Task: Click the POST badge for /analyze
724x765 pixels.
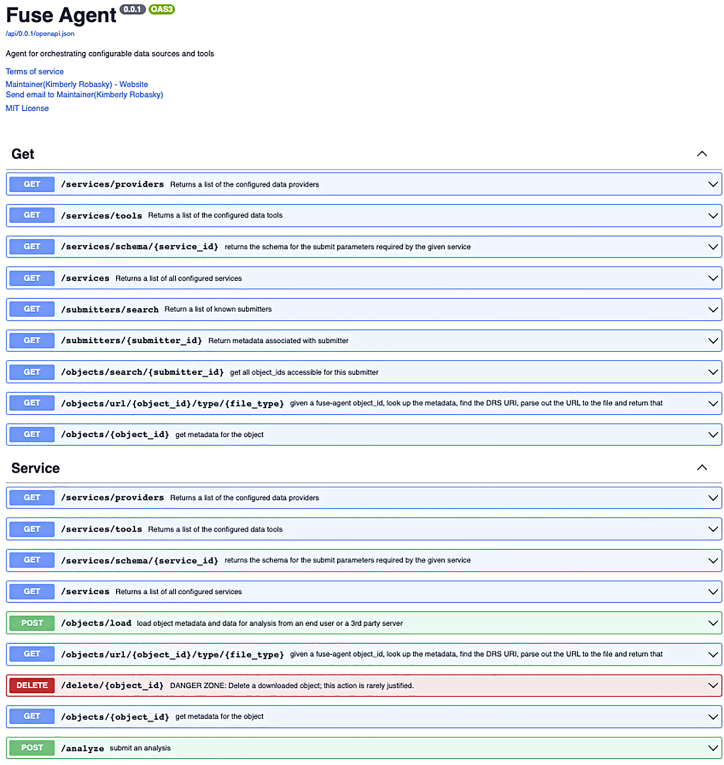Action: 31,748
